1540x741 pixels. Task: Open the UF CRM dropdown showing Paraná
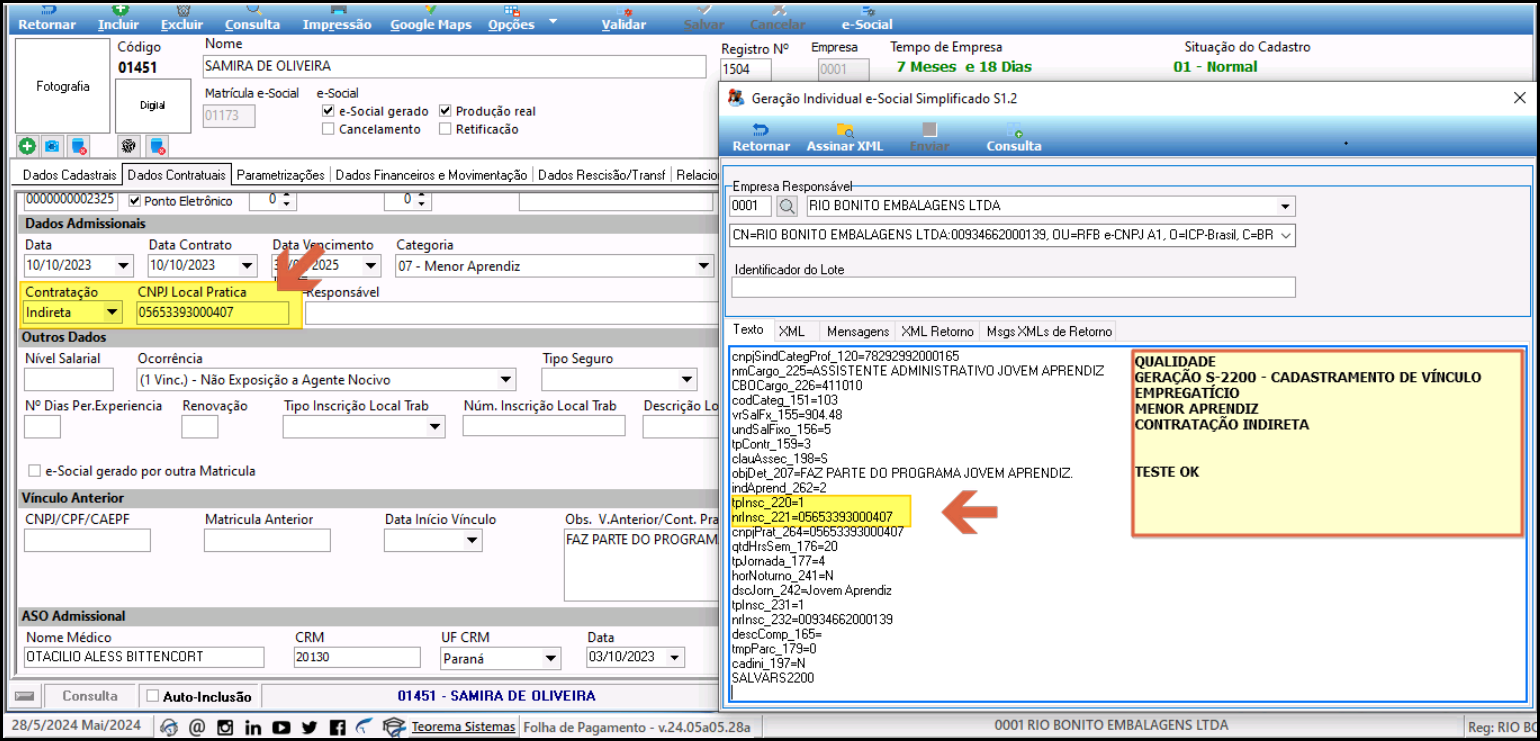coord(551,658)
